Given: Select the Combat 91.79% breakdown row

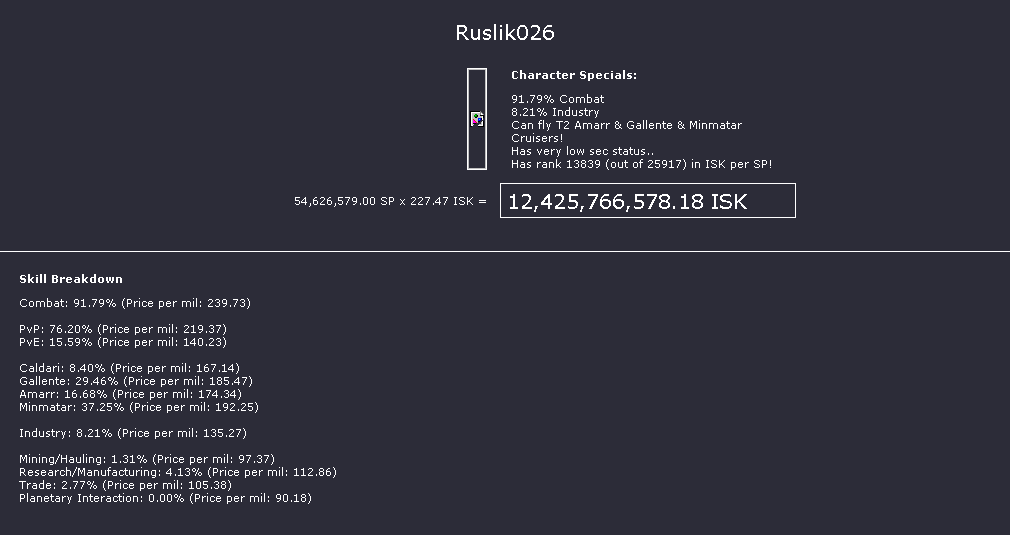Looking at the screenshot, I should click(x=135, y=303).
